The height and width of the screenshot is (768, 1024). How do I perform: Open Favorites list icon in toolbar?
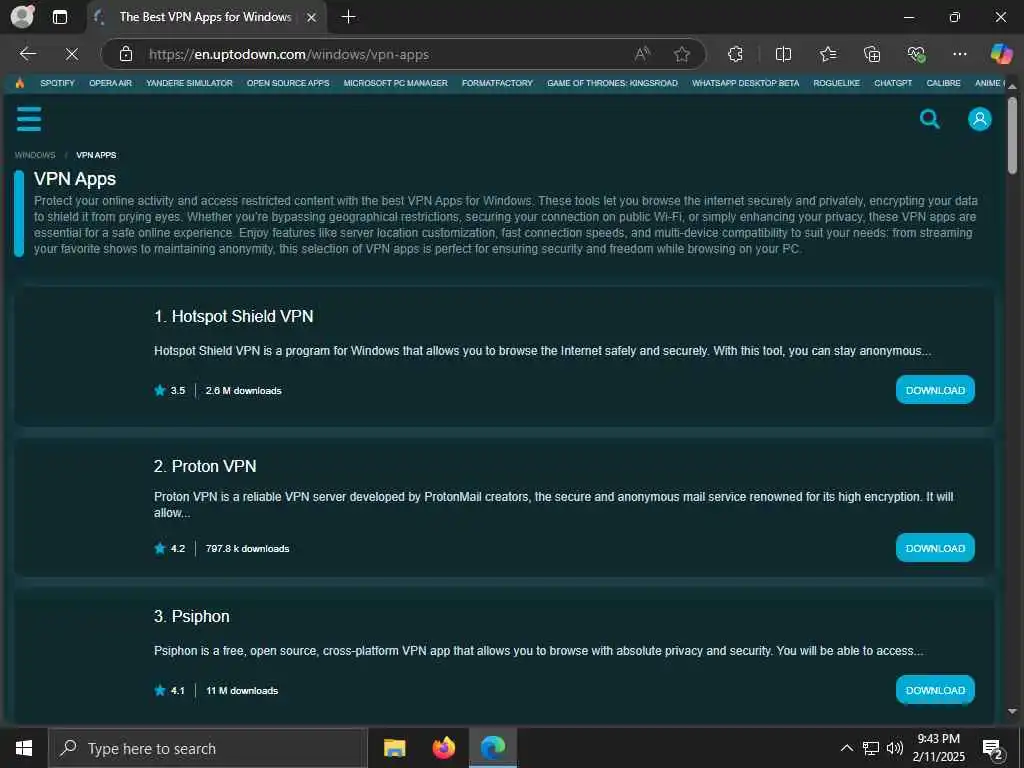point(827,54)
